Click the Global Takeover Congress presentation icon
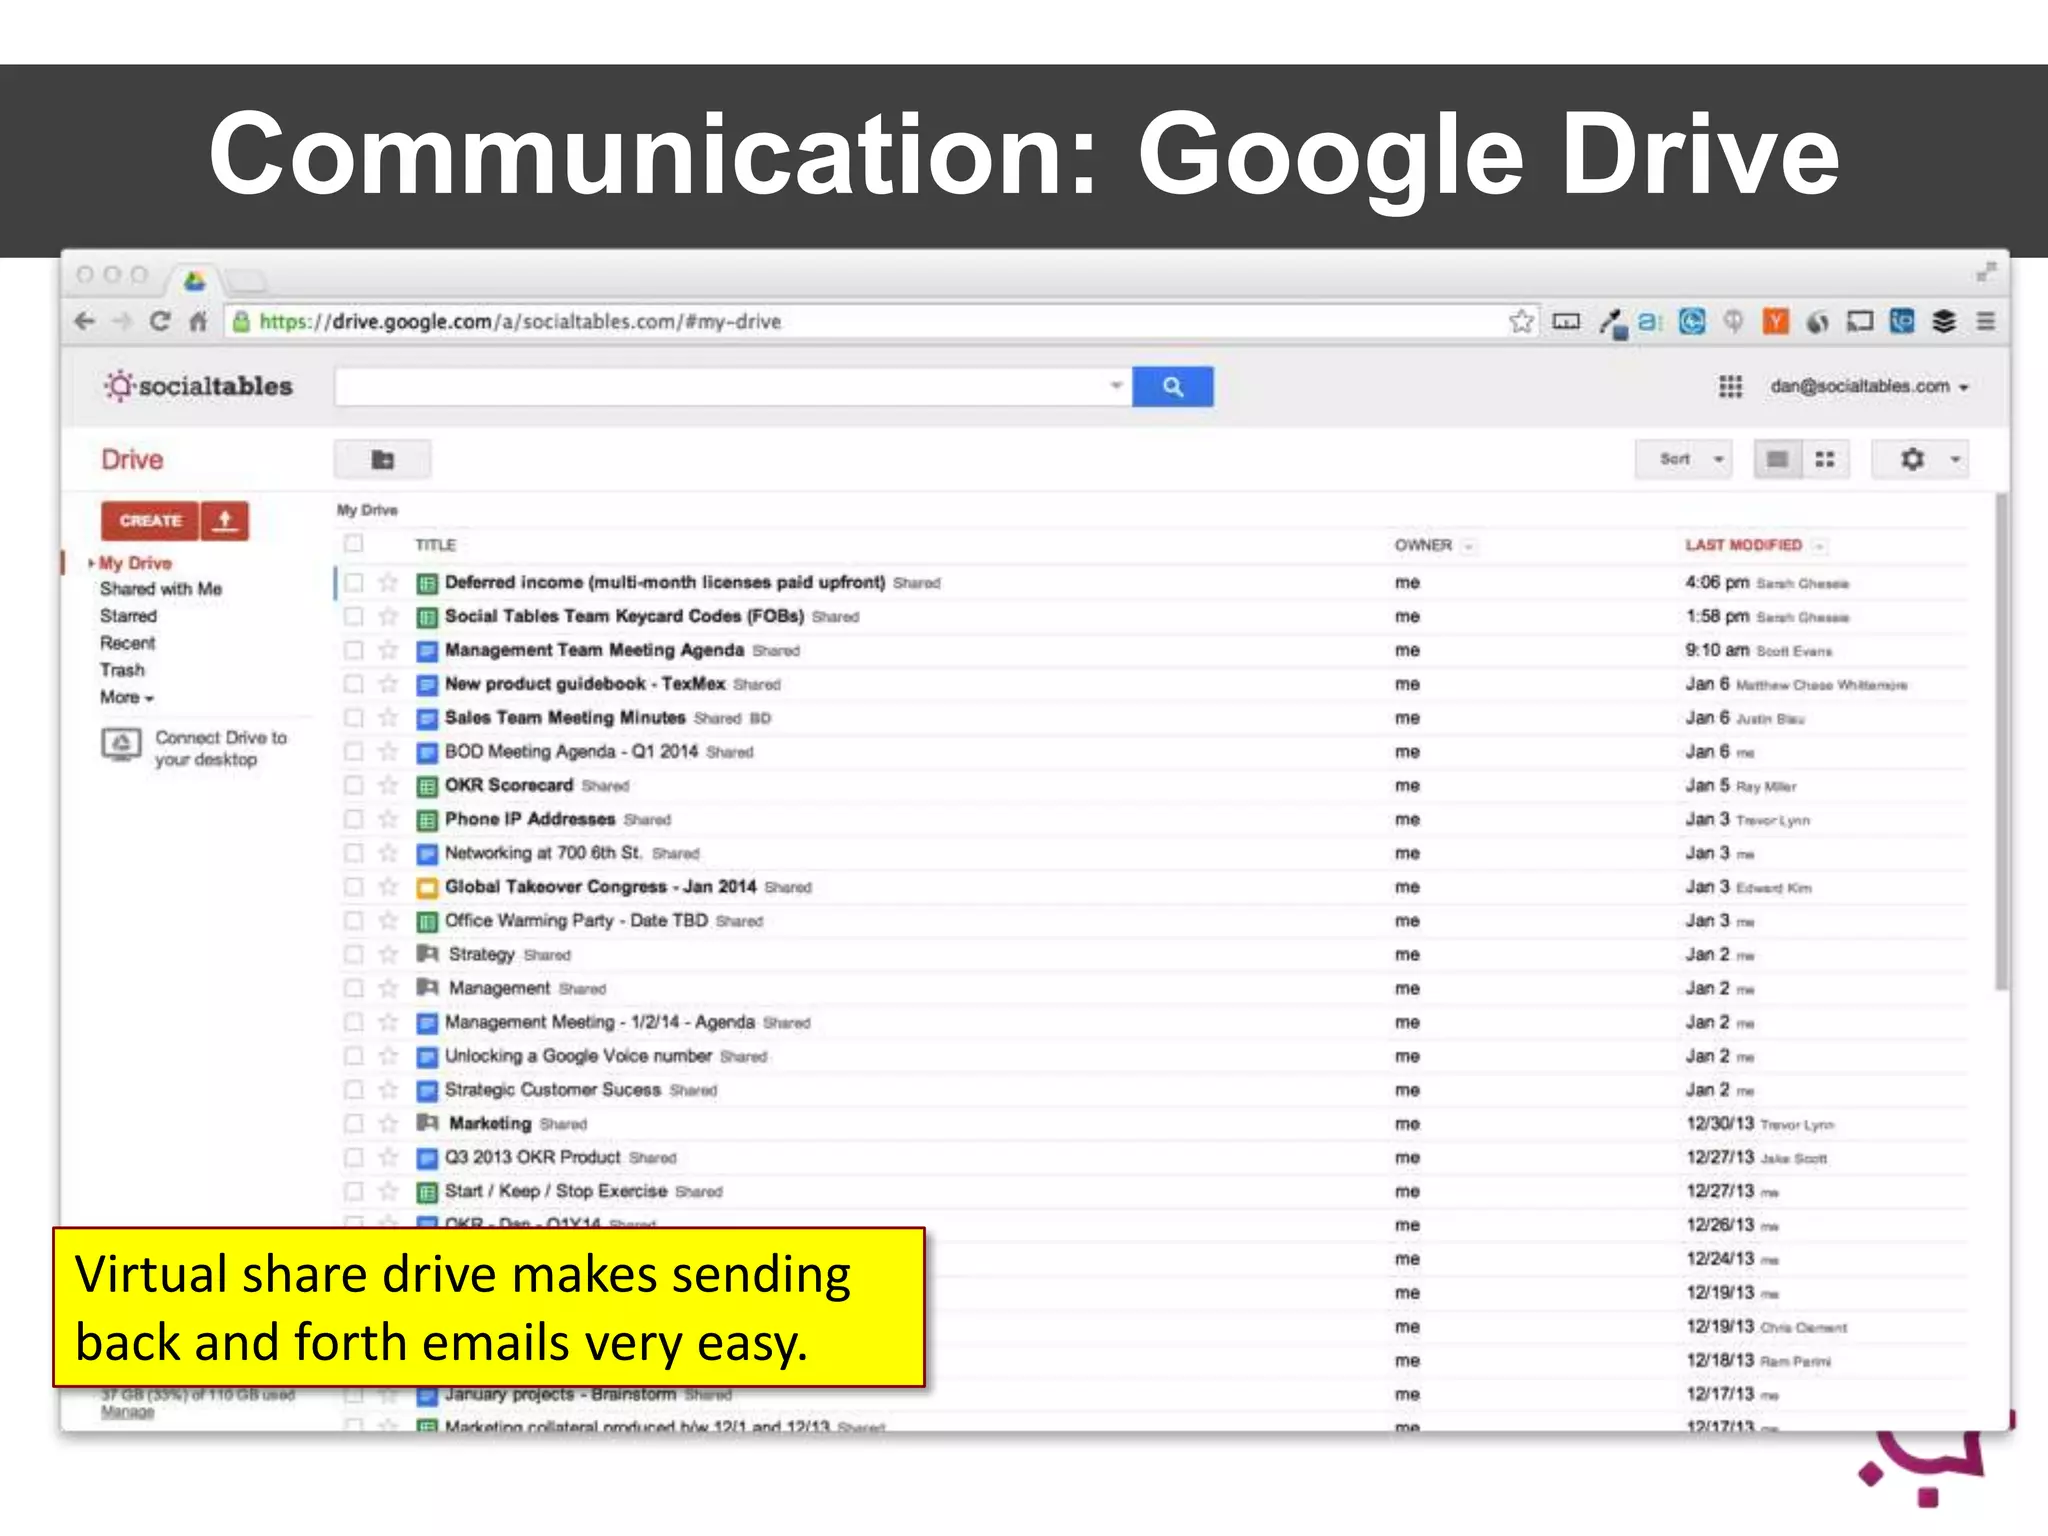2048x1536 pixels. [x=427, y=887]
